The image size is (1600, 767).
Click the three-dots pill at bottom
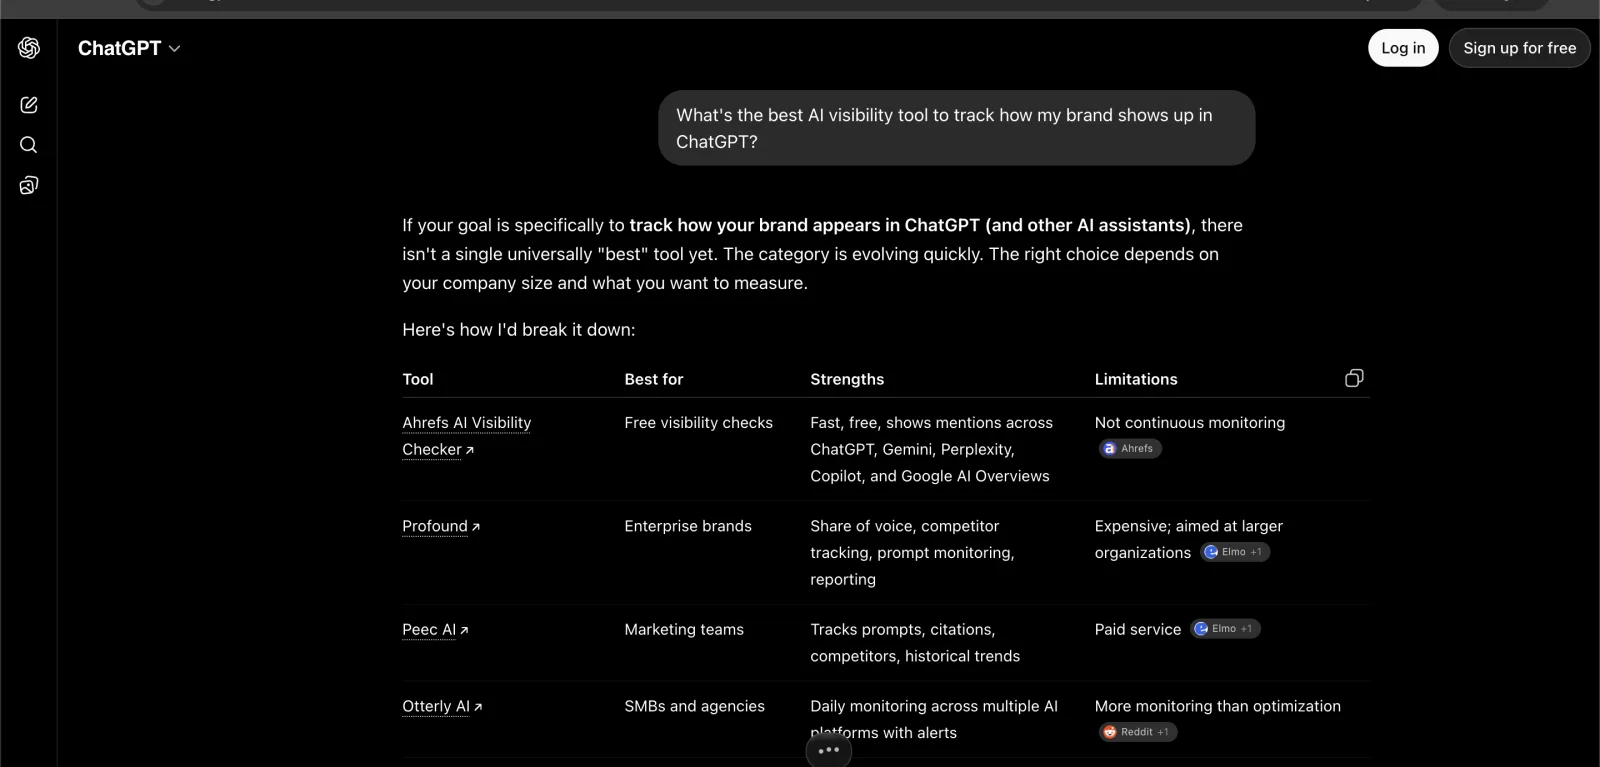click(829, 750)
